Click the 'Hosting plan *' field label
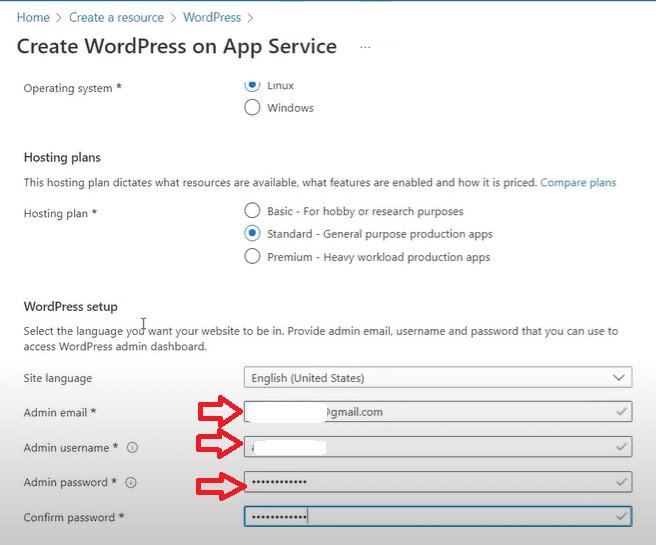Image resolution: width=656 pixels, height=545 pixels. [60, 213]
